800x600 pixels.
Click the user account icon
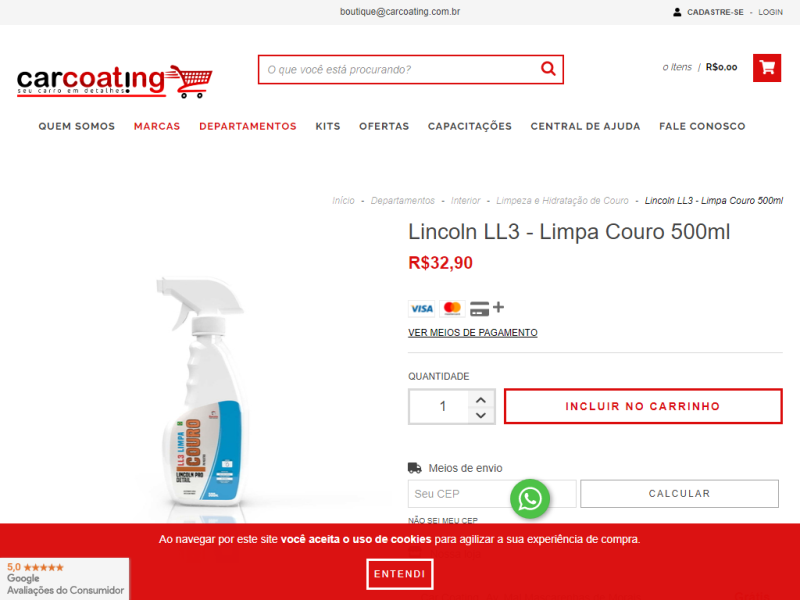pyautogui.click(x=677, y=12)
